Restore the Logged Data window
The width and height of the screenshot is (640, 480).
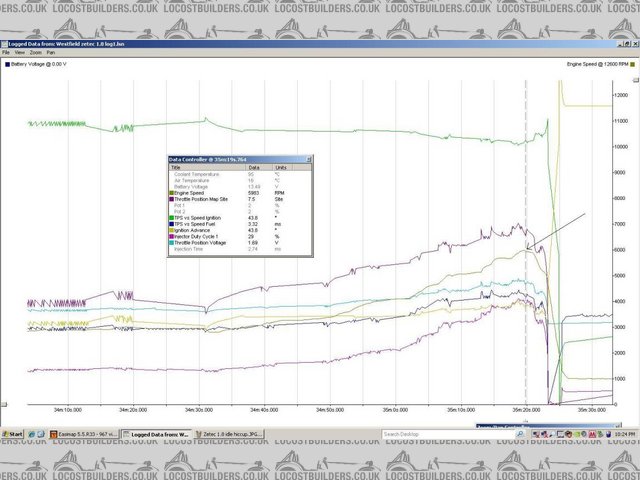coord(627,44)
